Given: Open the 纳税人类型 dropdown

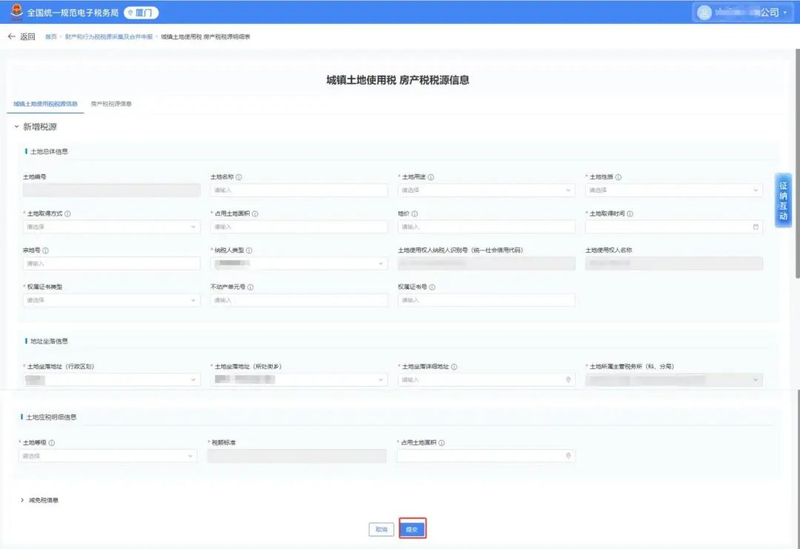Looking at the screenshot, I should pyautogui.click(x=299, y=264).
